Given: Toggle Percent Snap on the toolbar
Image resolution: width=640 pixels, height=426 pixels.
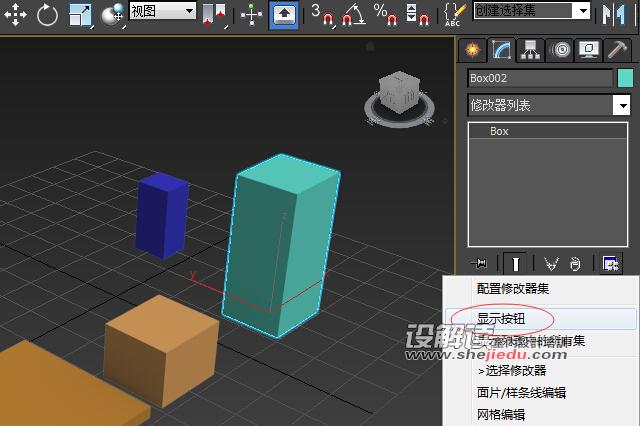Looking at the screenshot, I should point(383,14).
